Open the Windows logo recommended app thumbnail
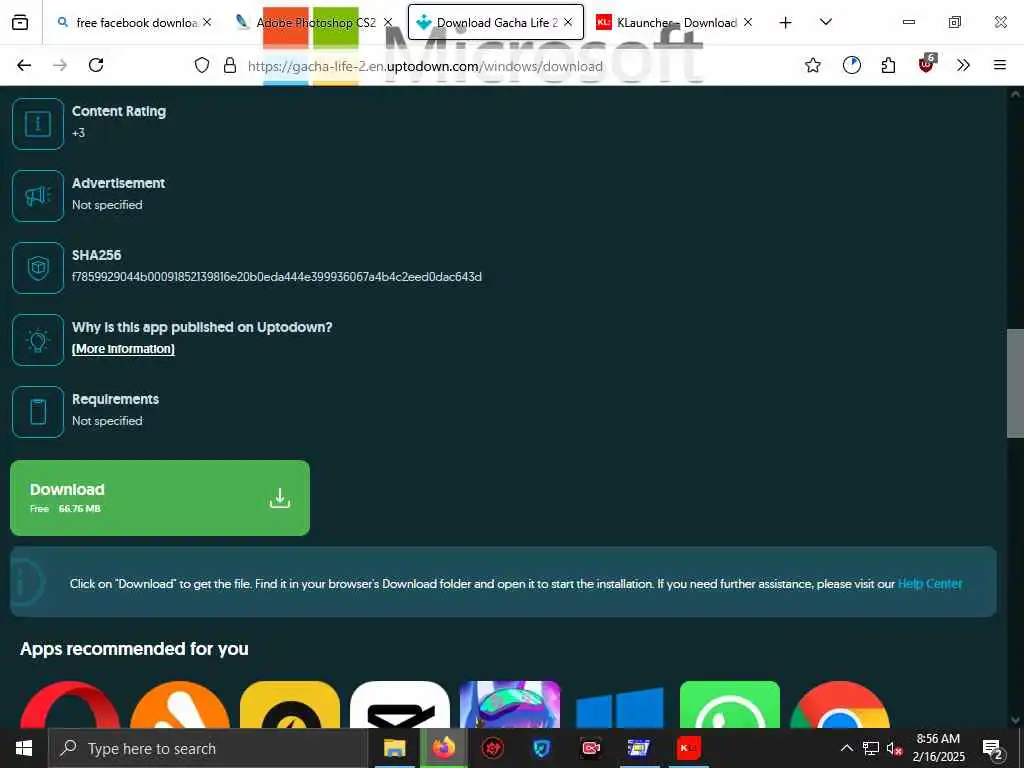This screenshot has height=768, width=1024. [620, 705]
